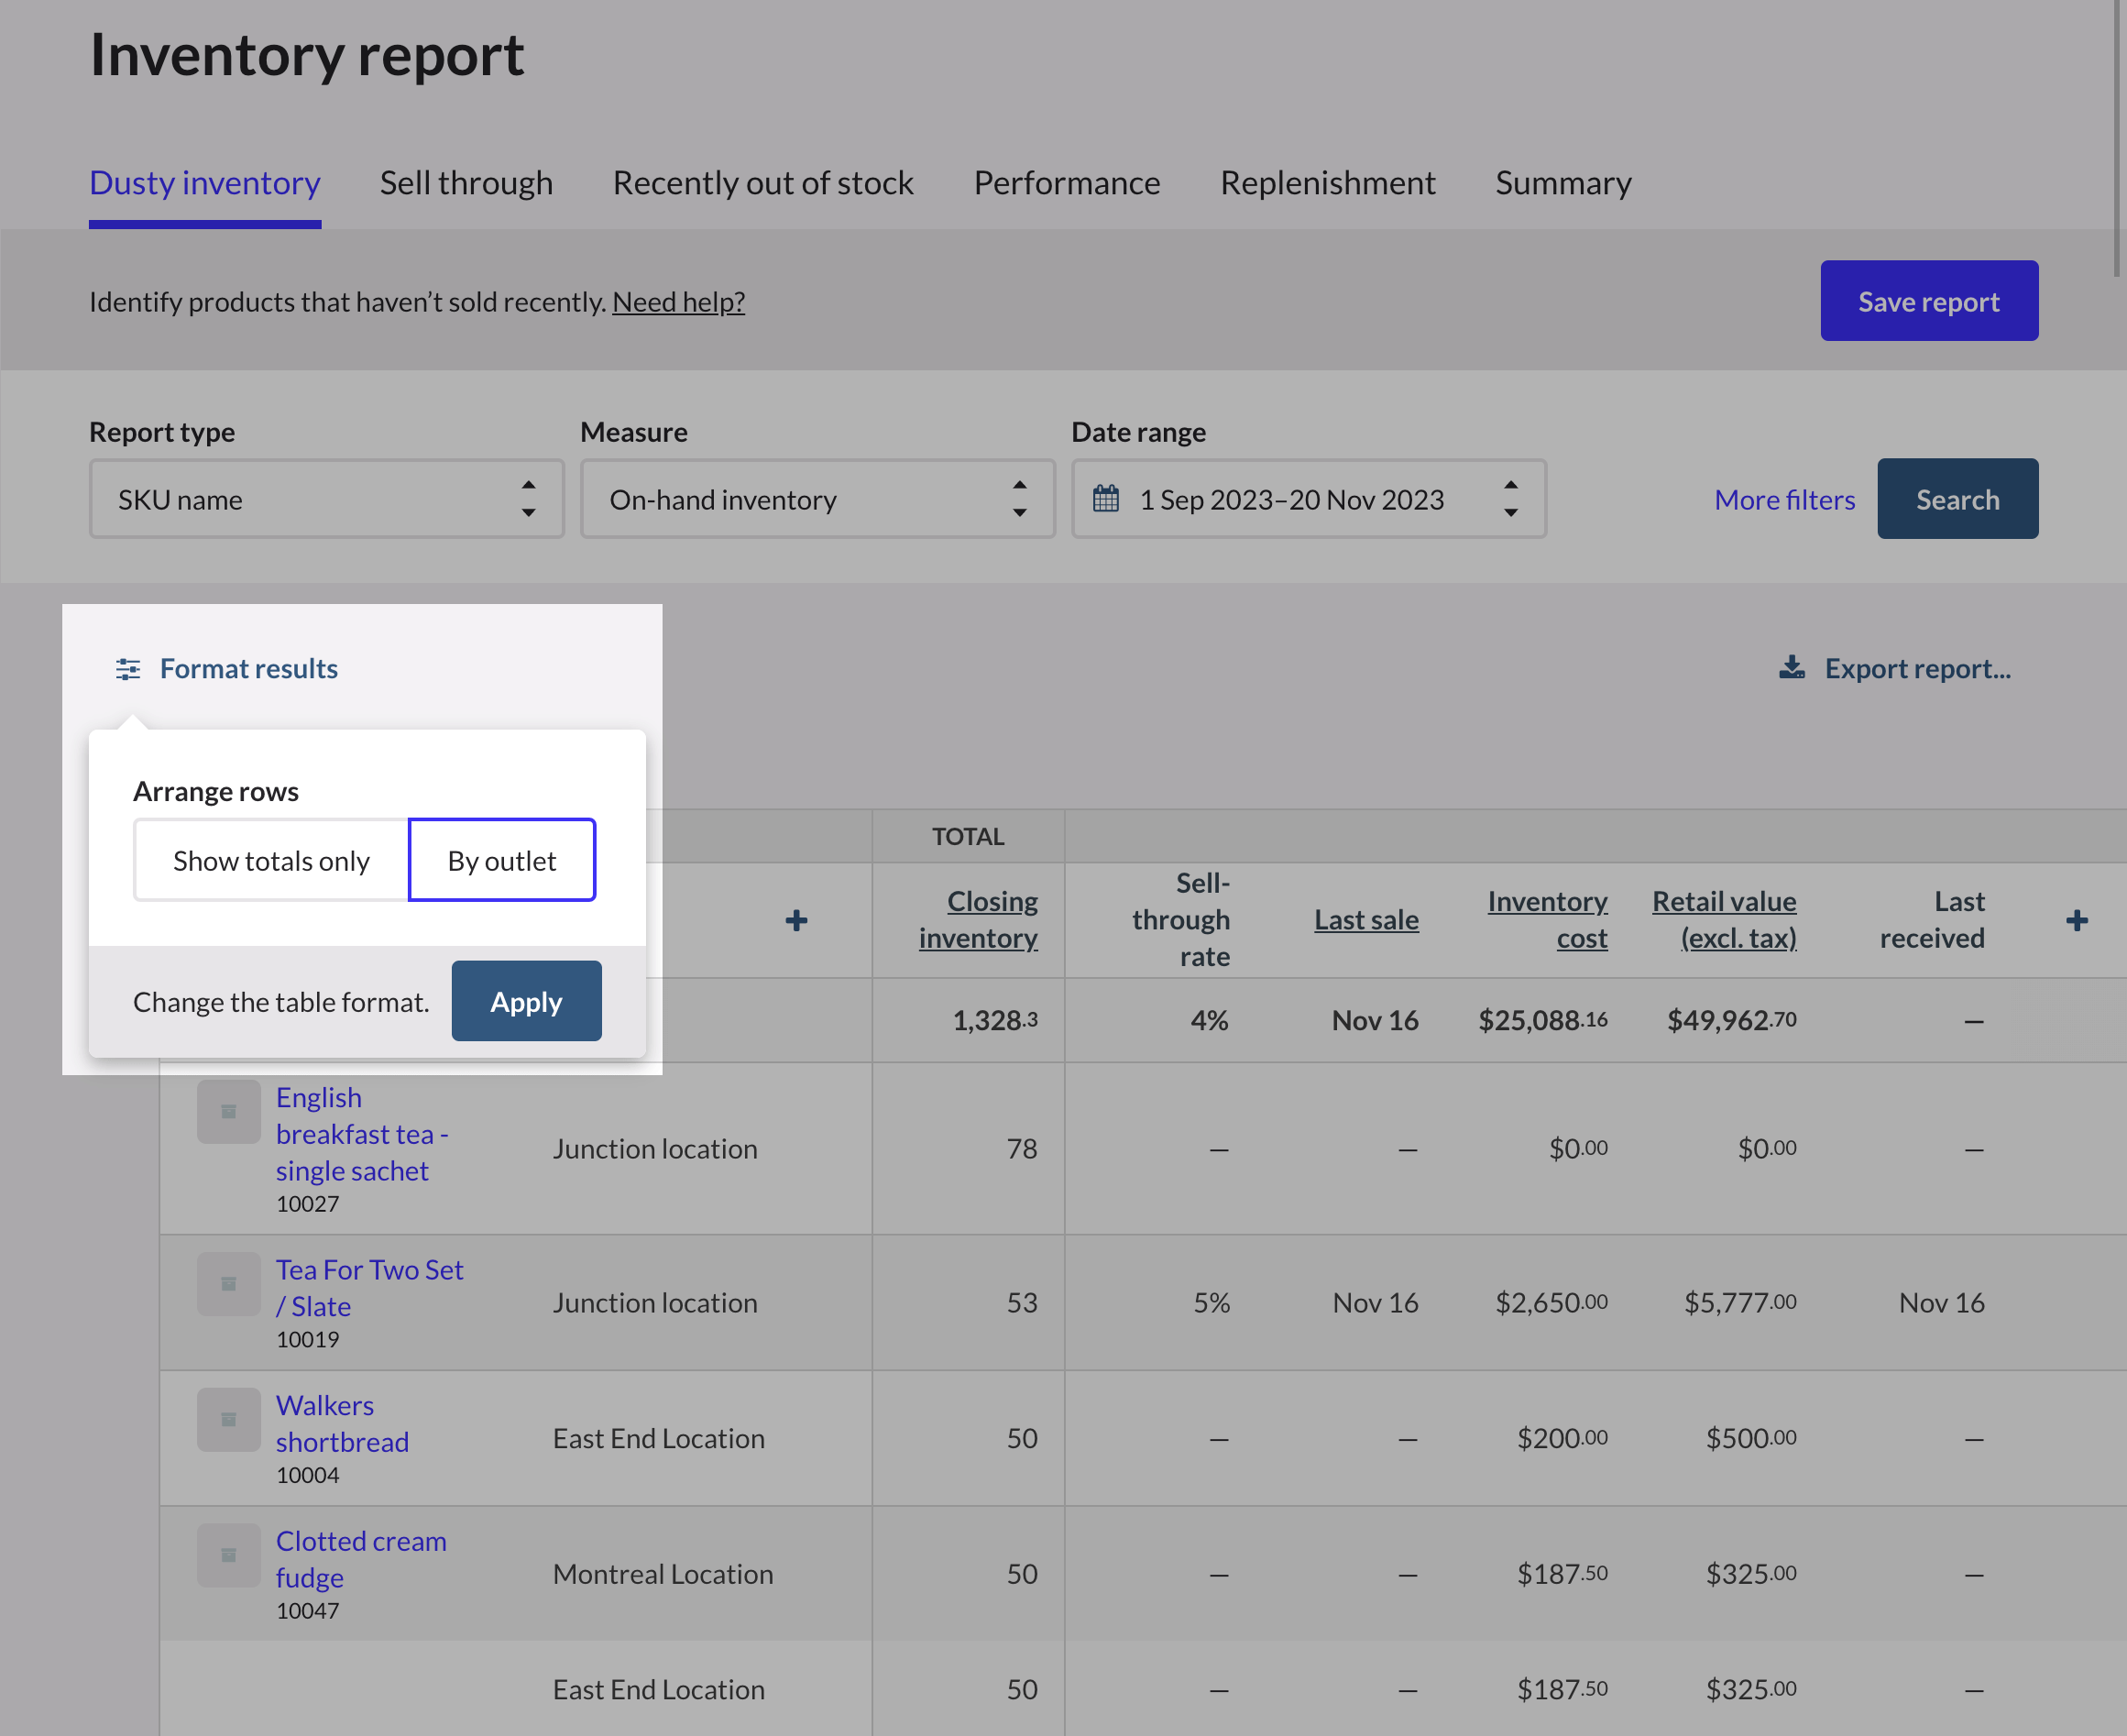The width and height of the screenshot is (2127, 1736).
Task: Click plus icon after Last received column
Action: [x=2077, y=920]
